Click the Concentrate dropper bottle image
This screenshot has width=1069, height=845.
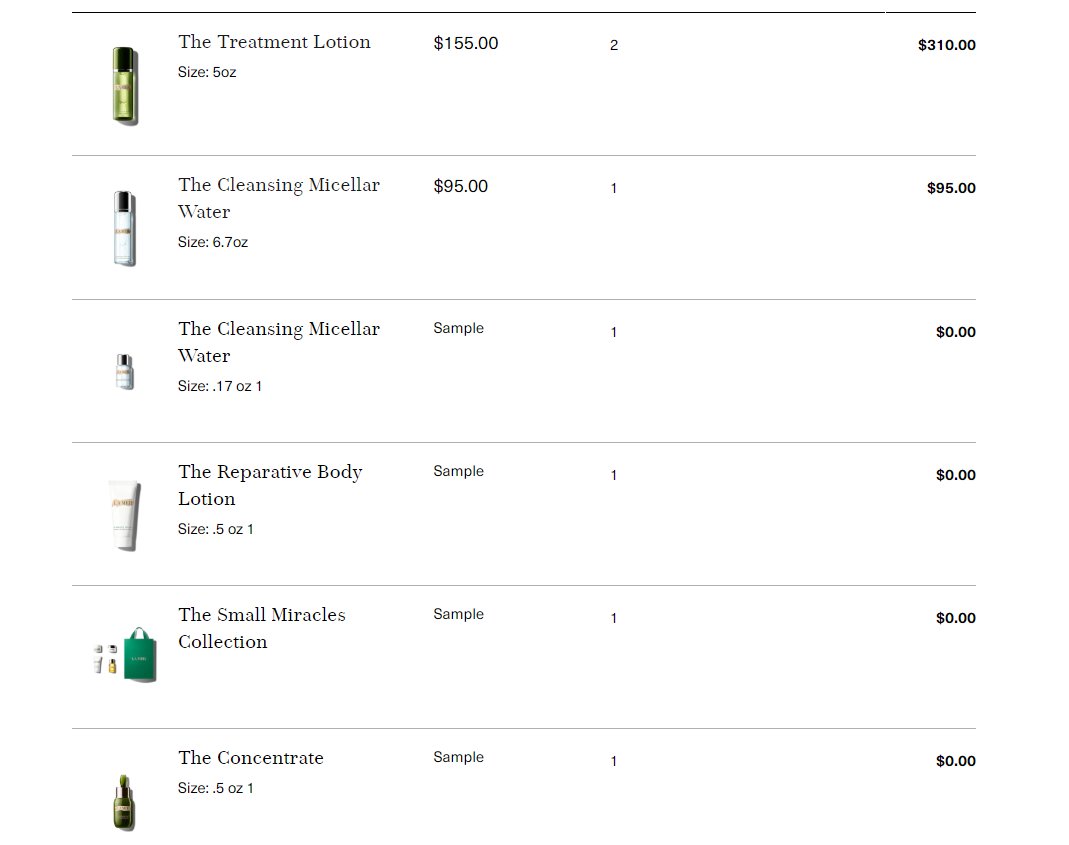coord(124,803)
